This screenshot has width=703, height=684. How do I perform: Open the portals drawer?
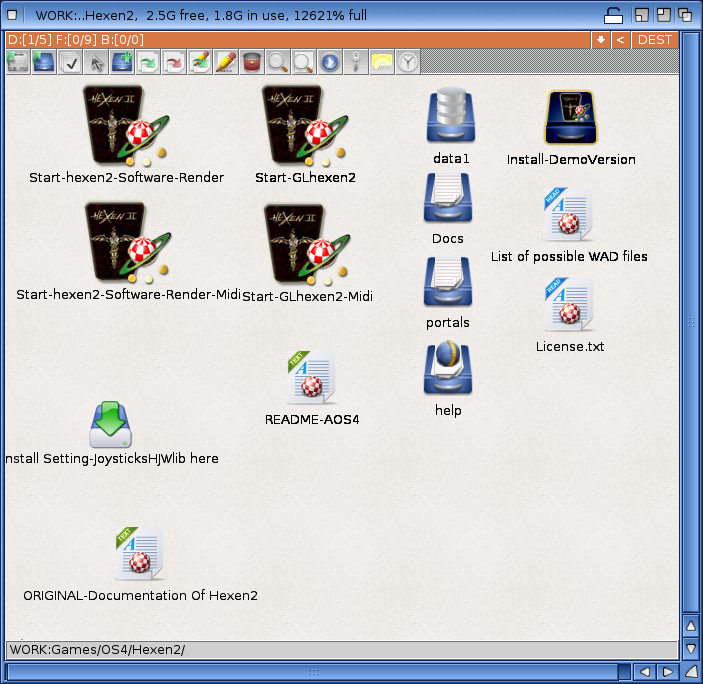tap(448, 281)
